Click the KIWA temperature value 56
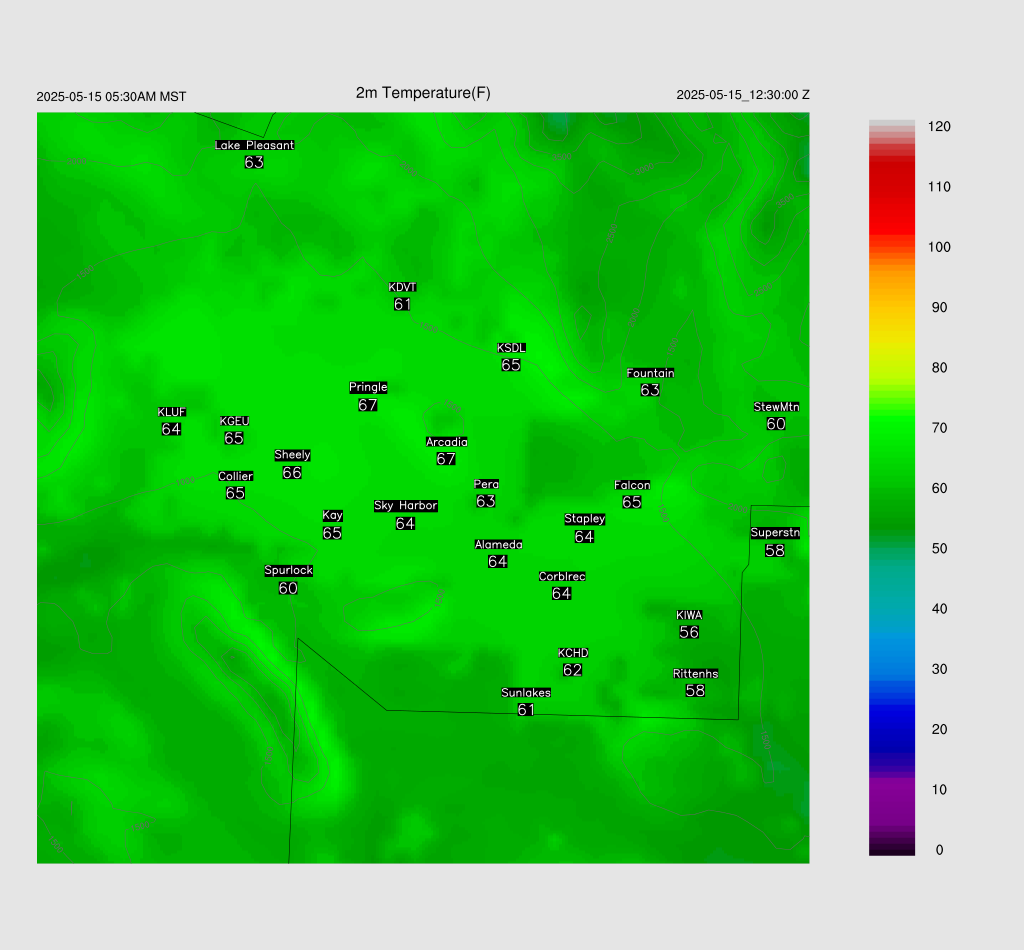 click(x=689, y=632)
